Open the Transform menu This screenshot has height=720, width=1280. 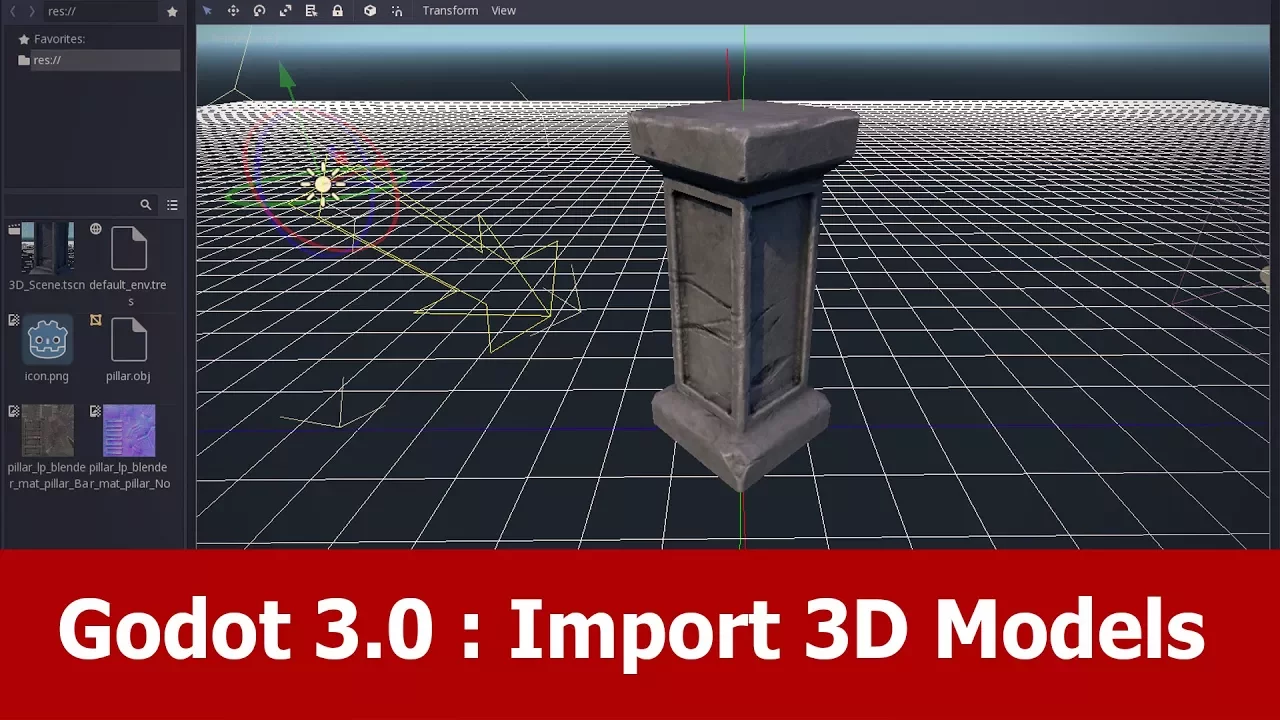450,10
